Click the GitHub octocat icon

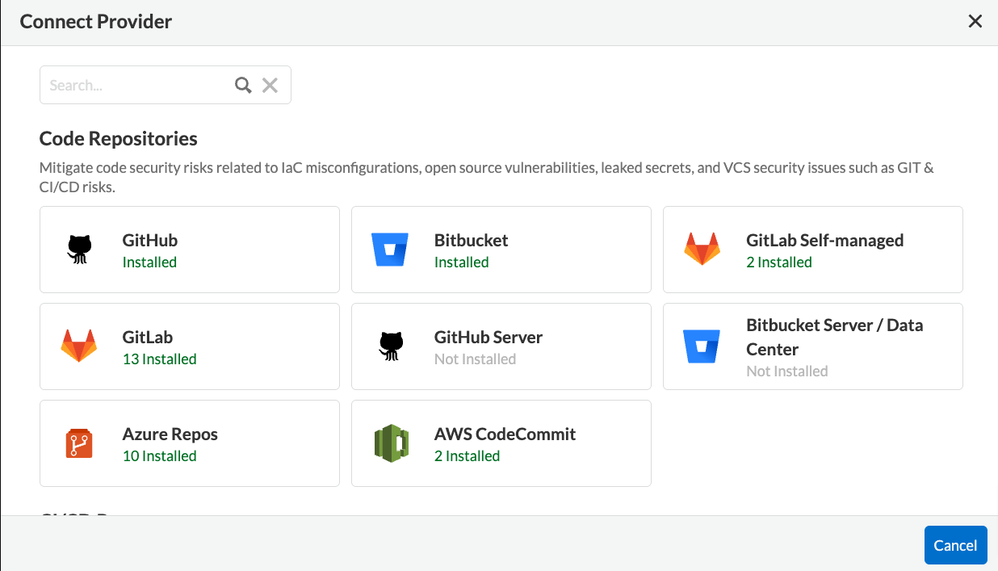(79, 249)
